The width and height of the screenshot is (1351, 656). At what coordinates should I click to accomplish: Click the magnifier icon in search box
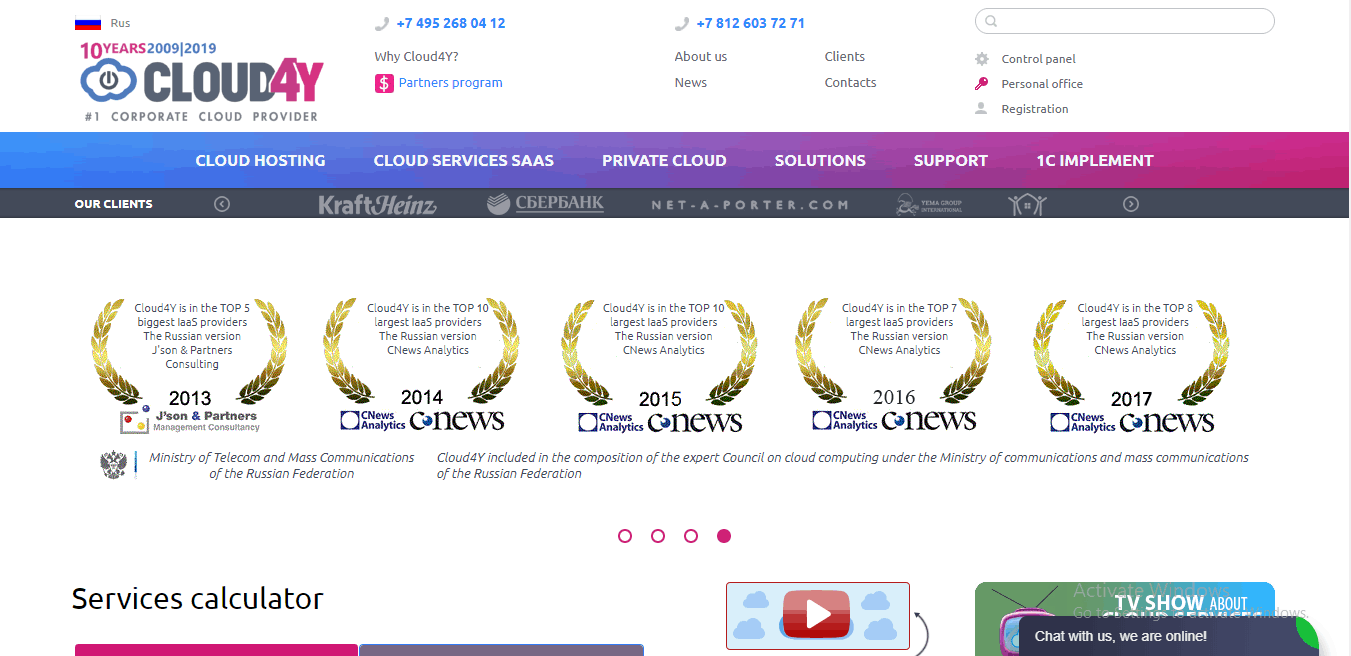tap(992, 21)
